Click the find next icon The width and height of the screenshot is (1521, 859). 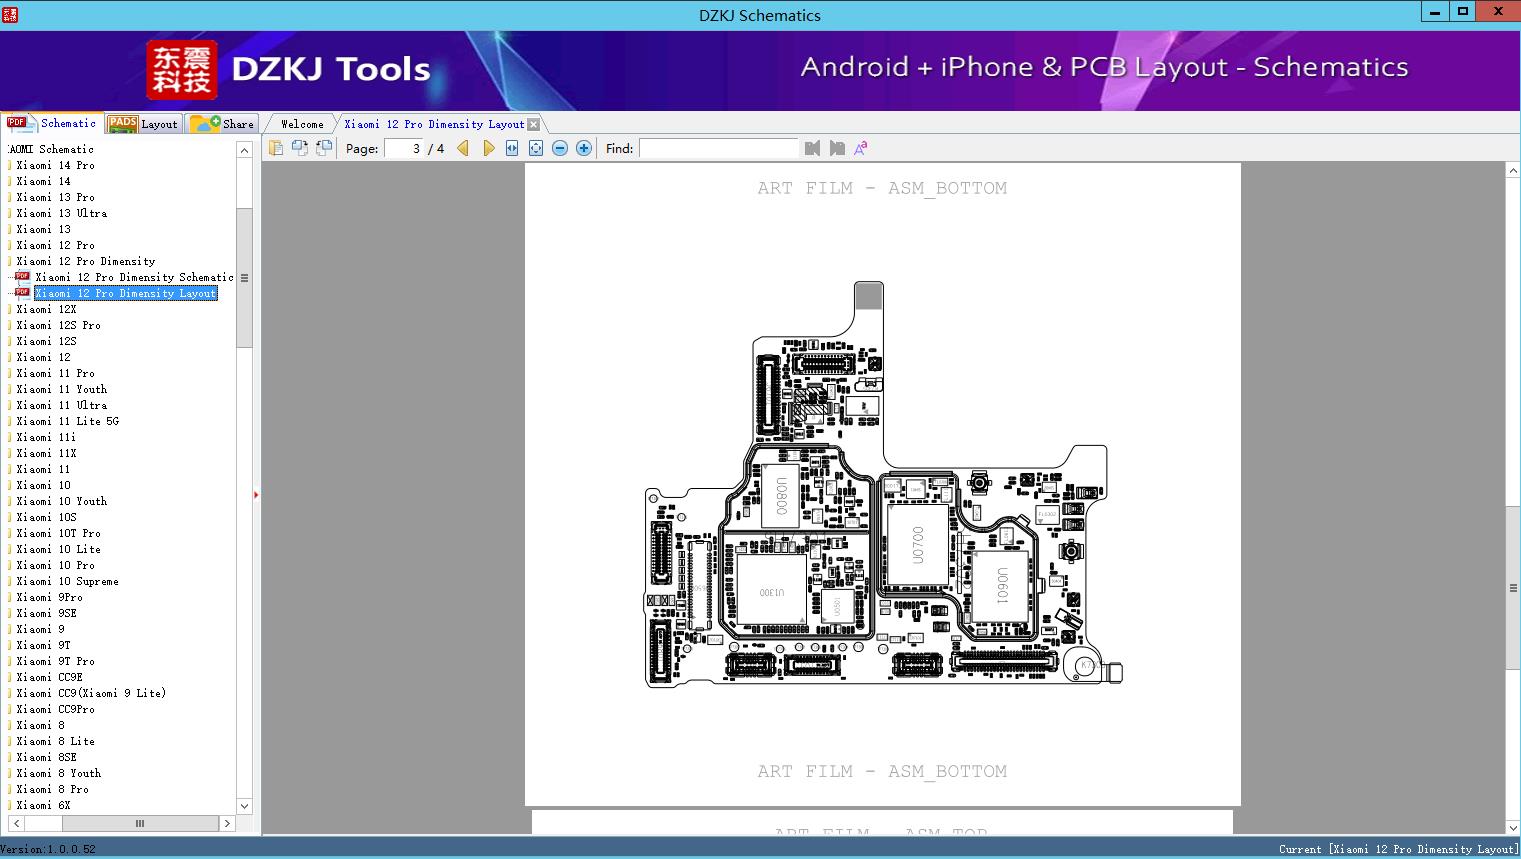[837, 148]
